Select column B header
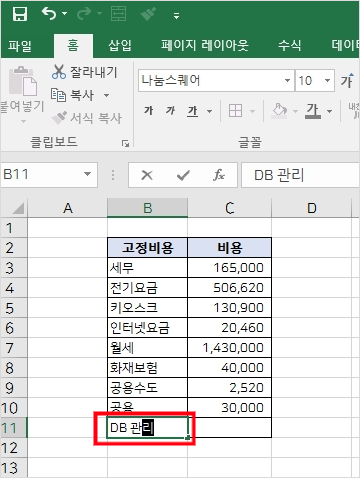This screenshot has width=360, height=478. pos(148,208)
